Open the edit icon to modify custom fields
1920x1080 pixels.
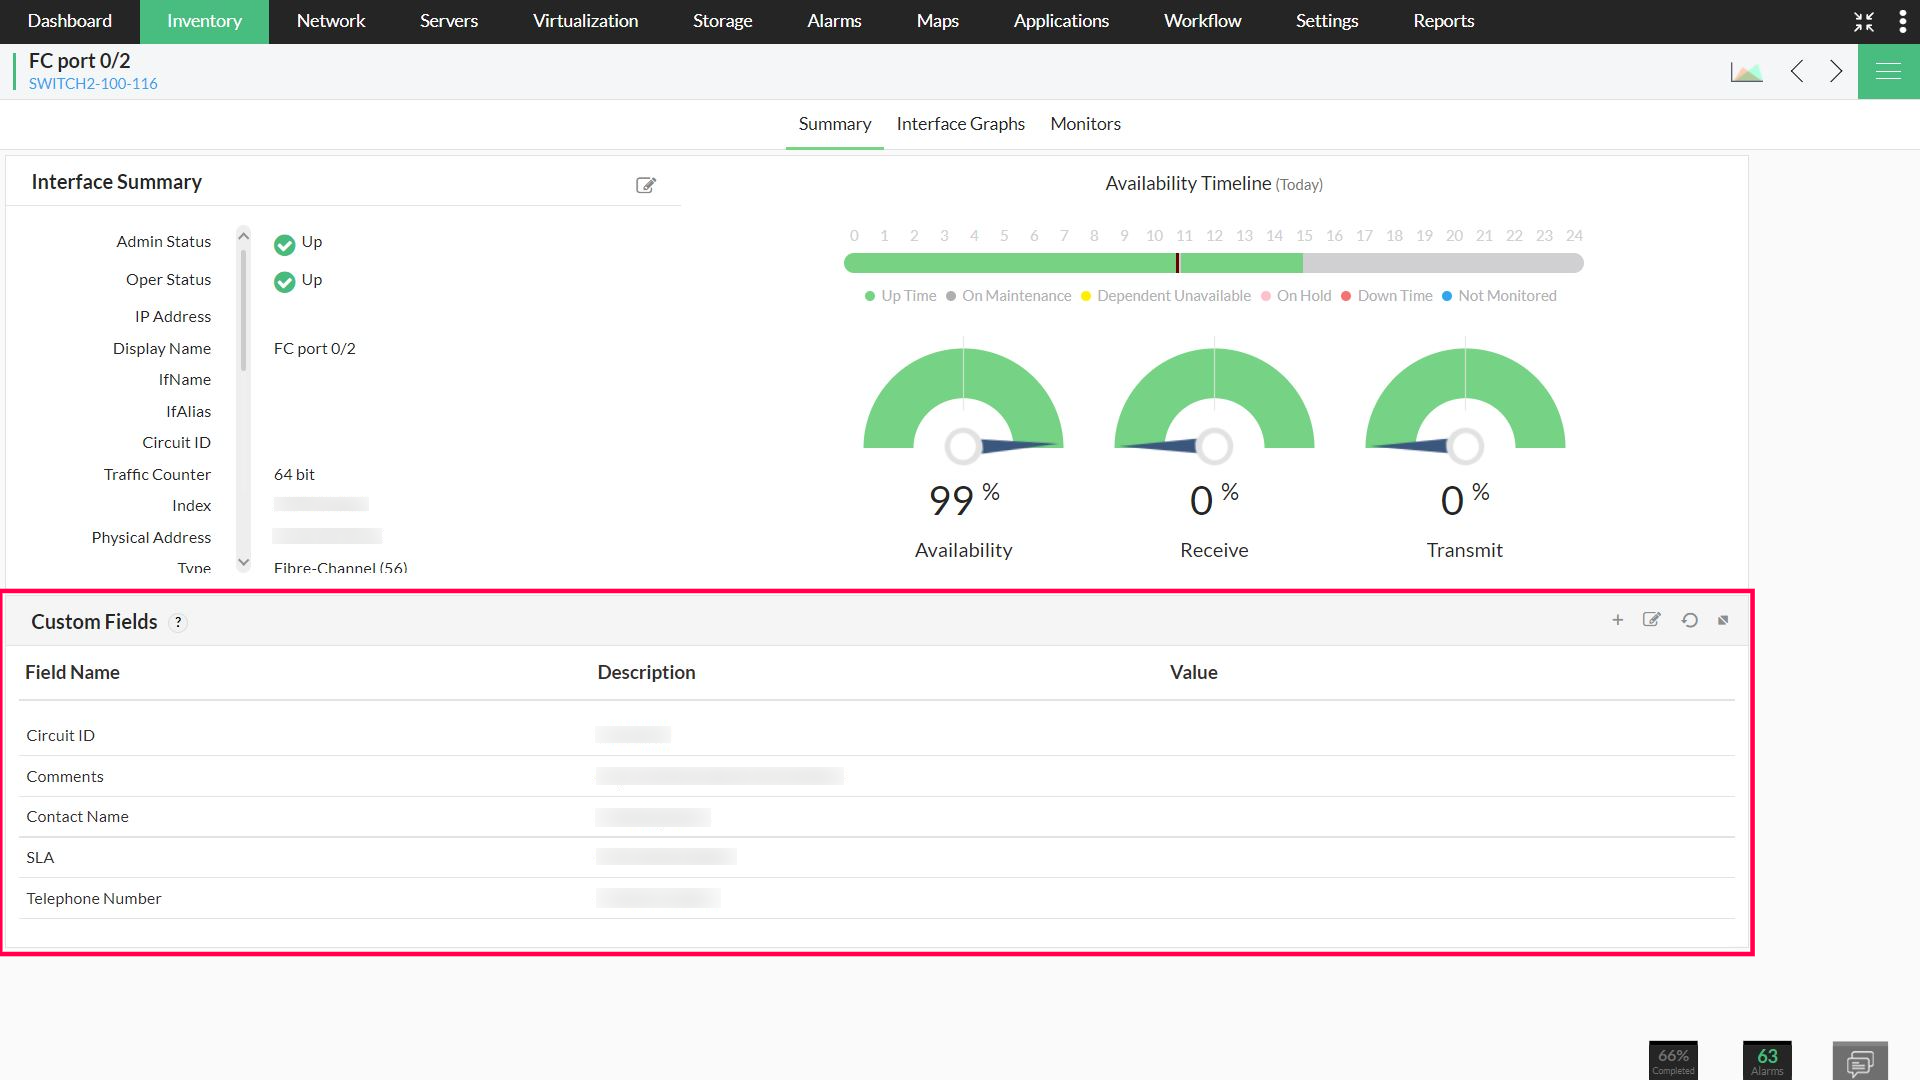coord(1652,620)
